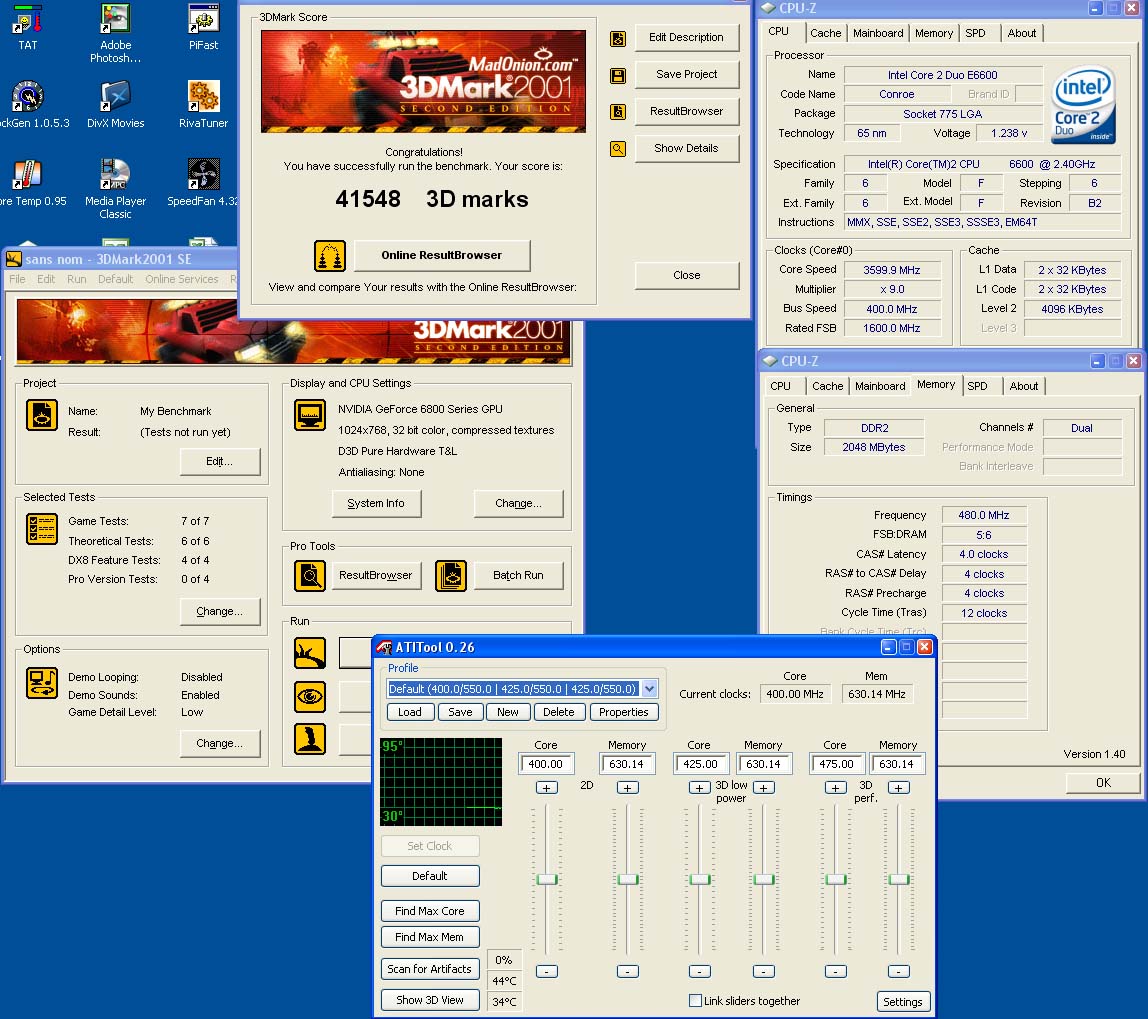The height and width of the screenshot is (1019, 1148).
Task: Increase 2D Core clock with plus button
Action: [x=547, y=788]
